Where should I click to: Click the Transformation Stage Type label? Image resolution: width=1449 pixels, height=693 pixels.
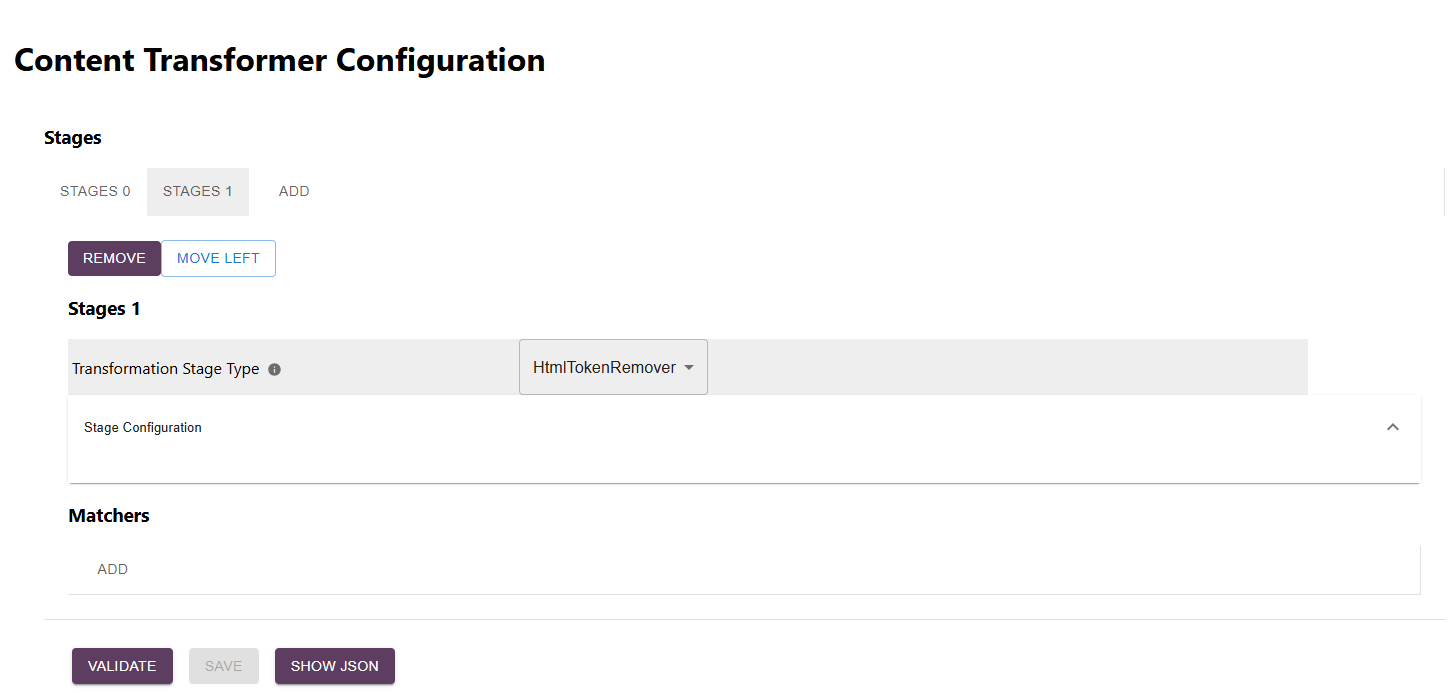[166, 369]
